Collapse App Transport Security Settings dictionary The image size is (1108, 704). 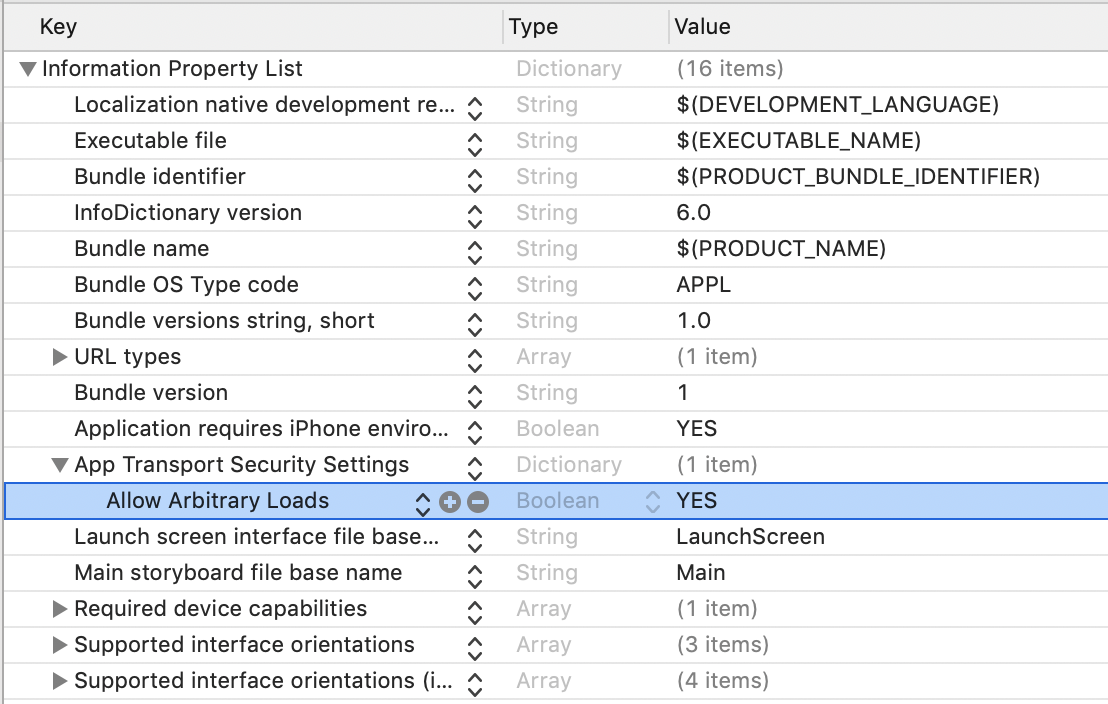pos(60,465)
